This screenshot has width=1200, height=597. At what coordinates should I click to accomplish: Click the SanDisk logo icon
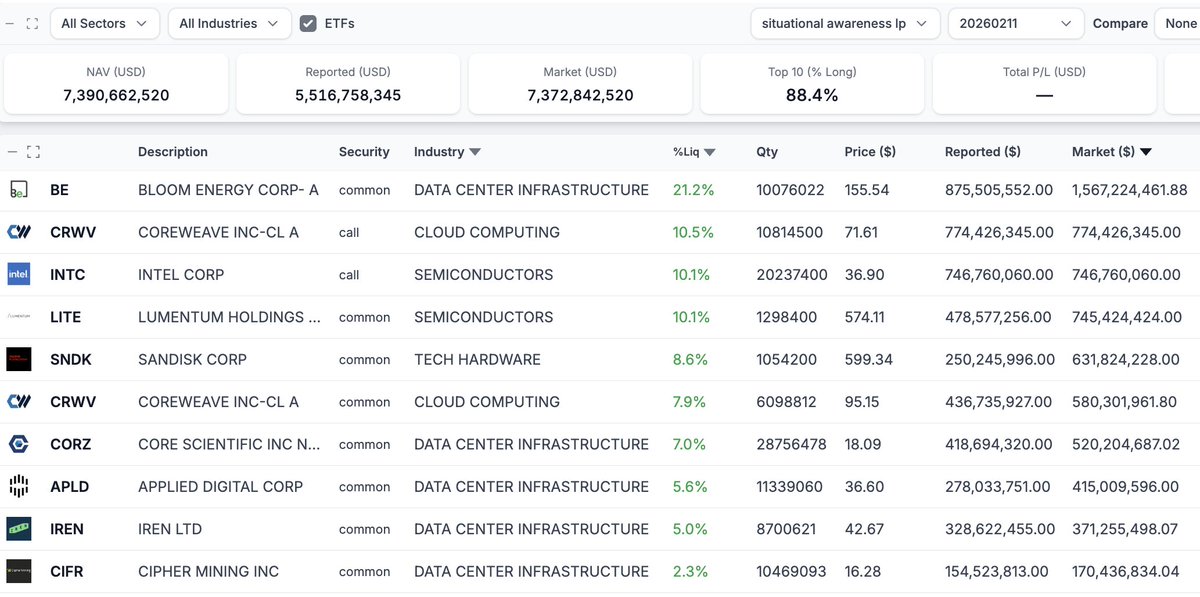18,359
